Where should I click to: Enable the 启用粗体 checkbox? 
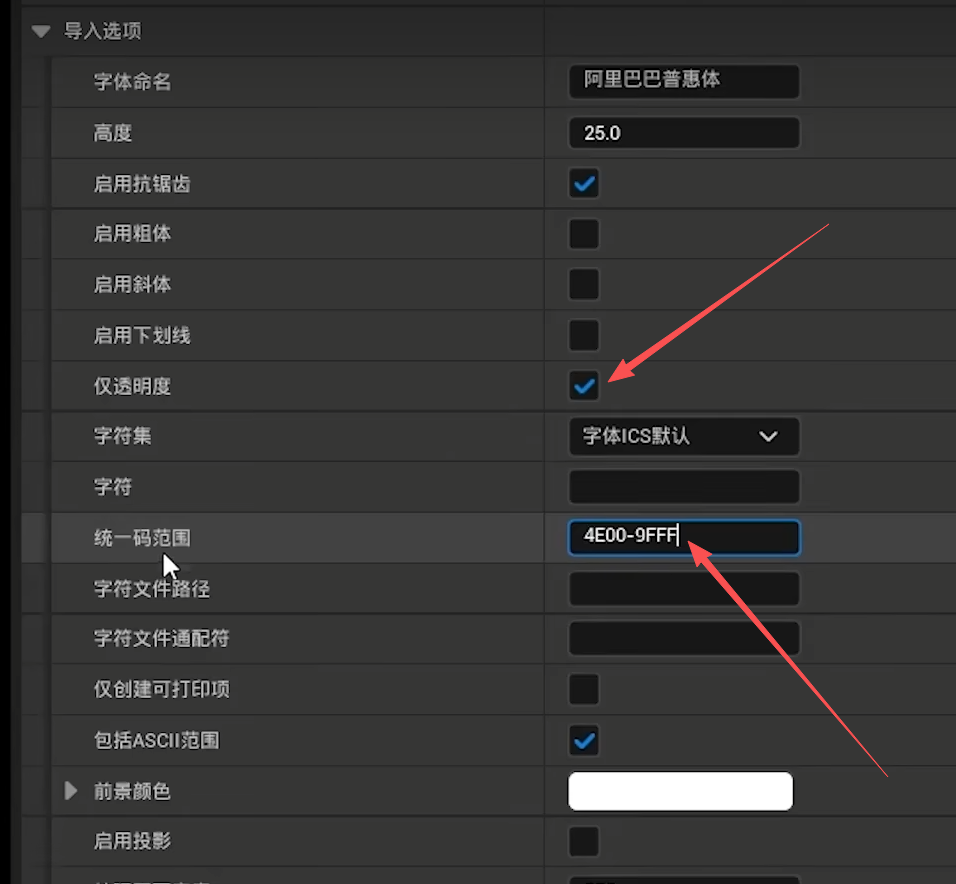point(584,234)
